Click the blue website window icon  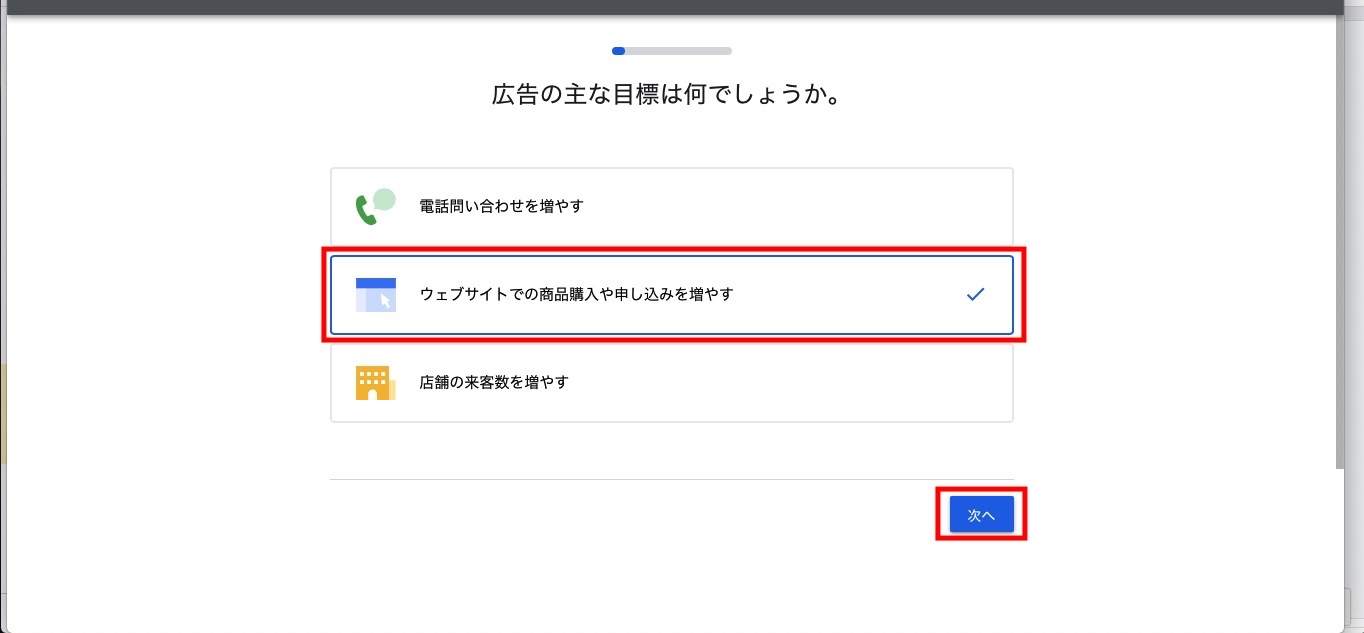pos(375,294)
